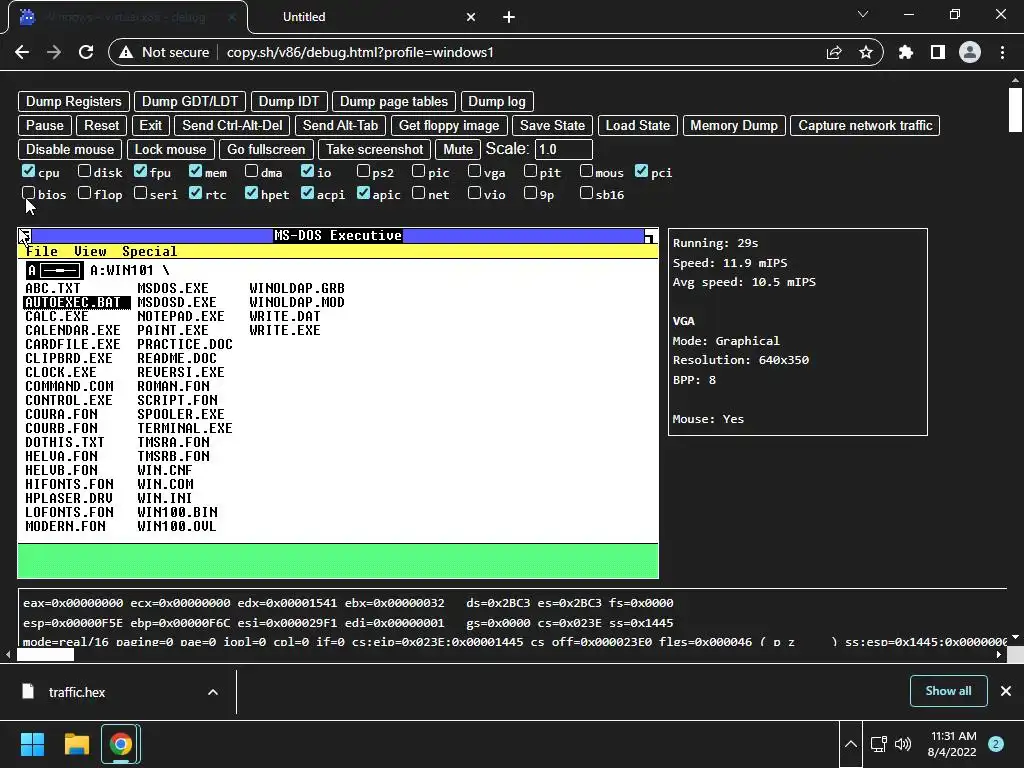Close the downloads bar

click(x=1006, y=691)
